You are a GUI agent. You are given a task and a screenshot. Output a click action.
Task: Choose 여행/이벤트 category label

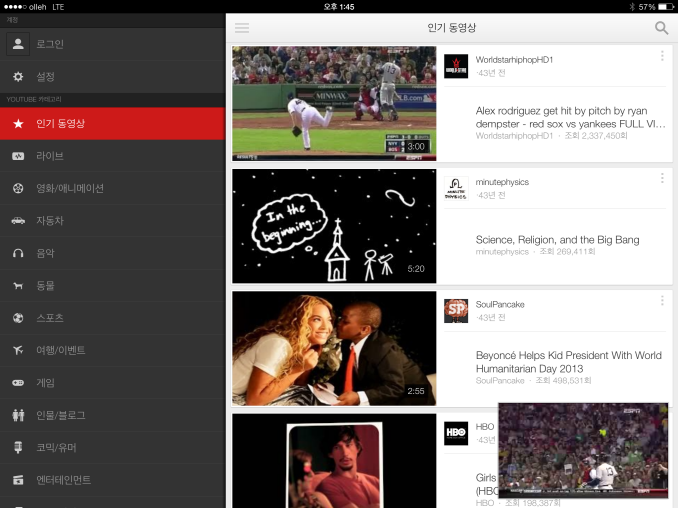coord(61,350)
